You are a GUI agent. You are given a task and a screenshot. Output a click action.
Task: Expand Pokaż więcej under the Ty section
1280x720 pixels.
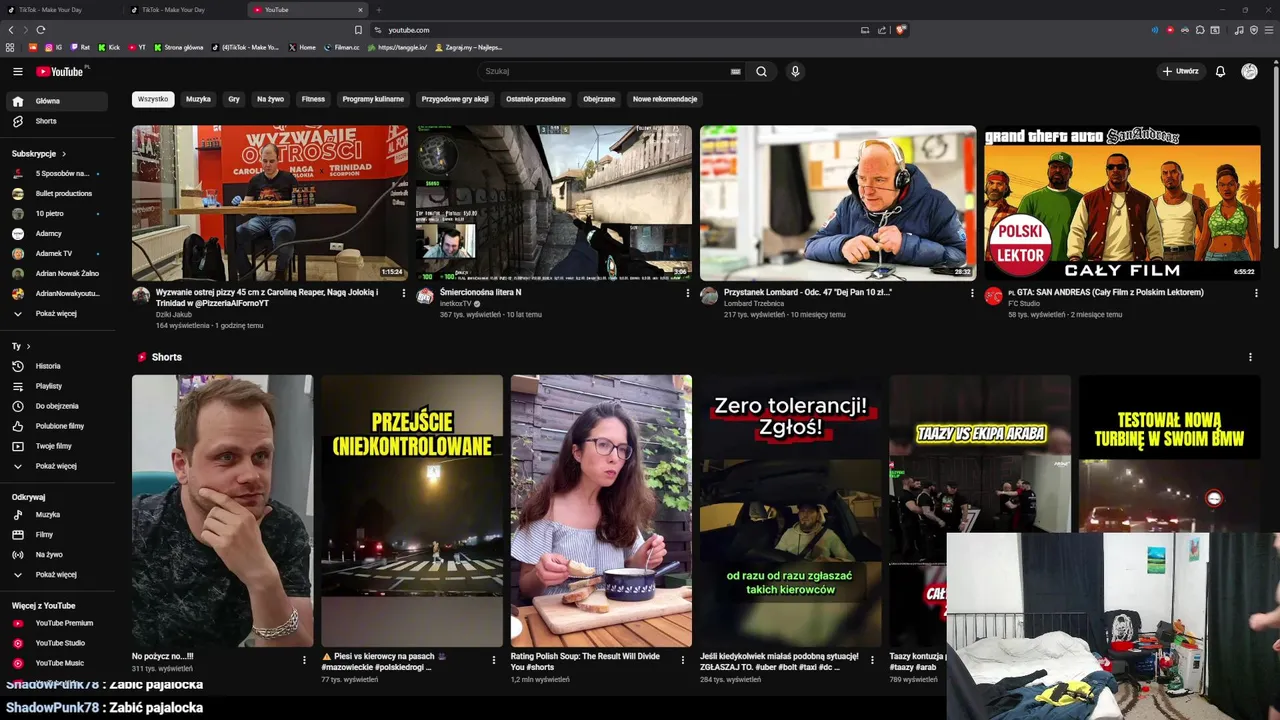pyautogui.click(x=56, y=466)
